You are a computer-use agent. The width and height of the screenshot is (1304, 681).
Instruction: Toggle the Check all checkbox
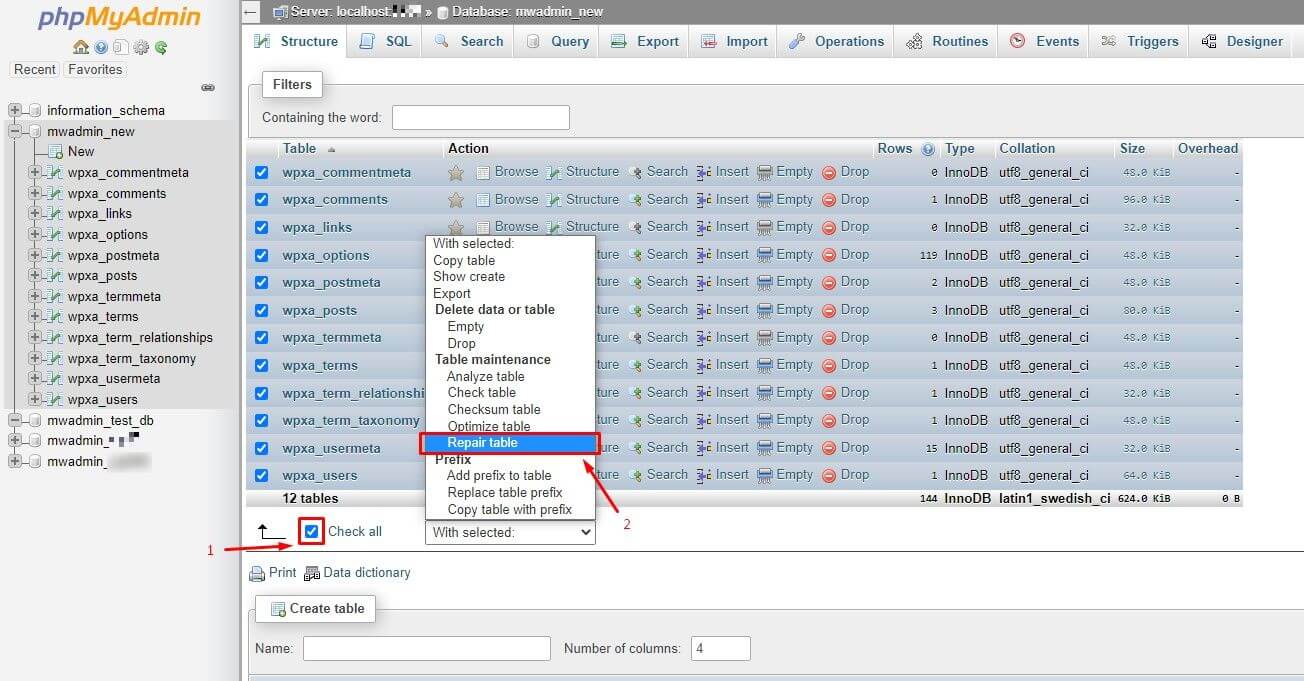pyautogui.click(x=312, y=532)
